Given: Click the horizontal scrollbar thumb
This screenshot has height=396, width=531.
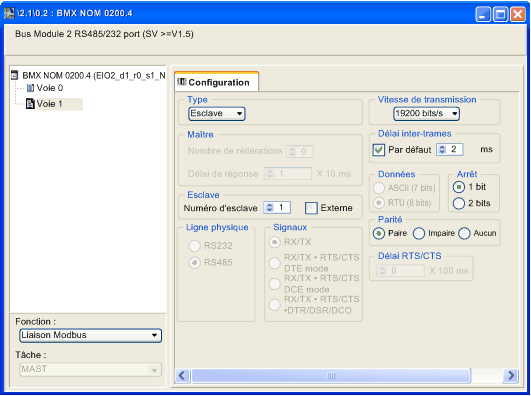Looking at the screenshot, I should click(331, 375).
